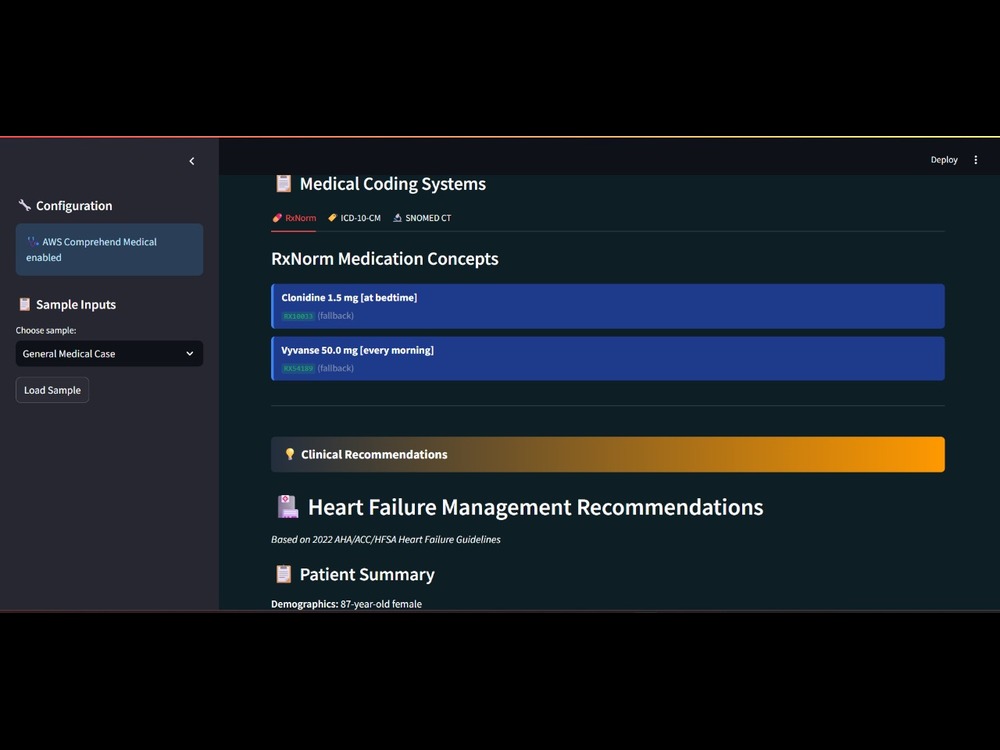Click the orange Clinical Recommendations banner
This screenshot has width=1000, height=750.
608,454
